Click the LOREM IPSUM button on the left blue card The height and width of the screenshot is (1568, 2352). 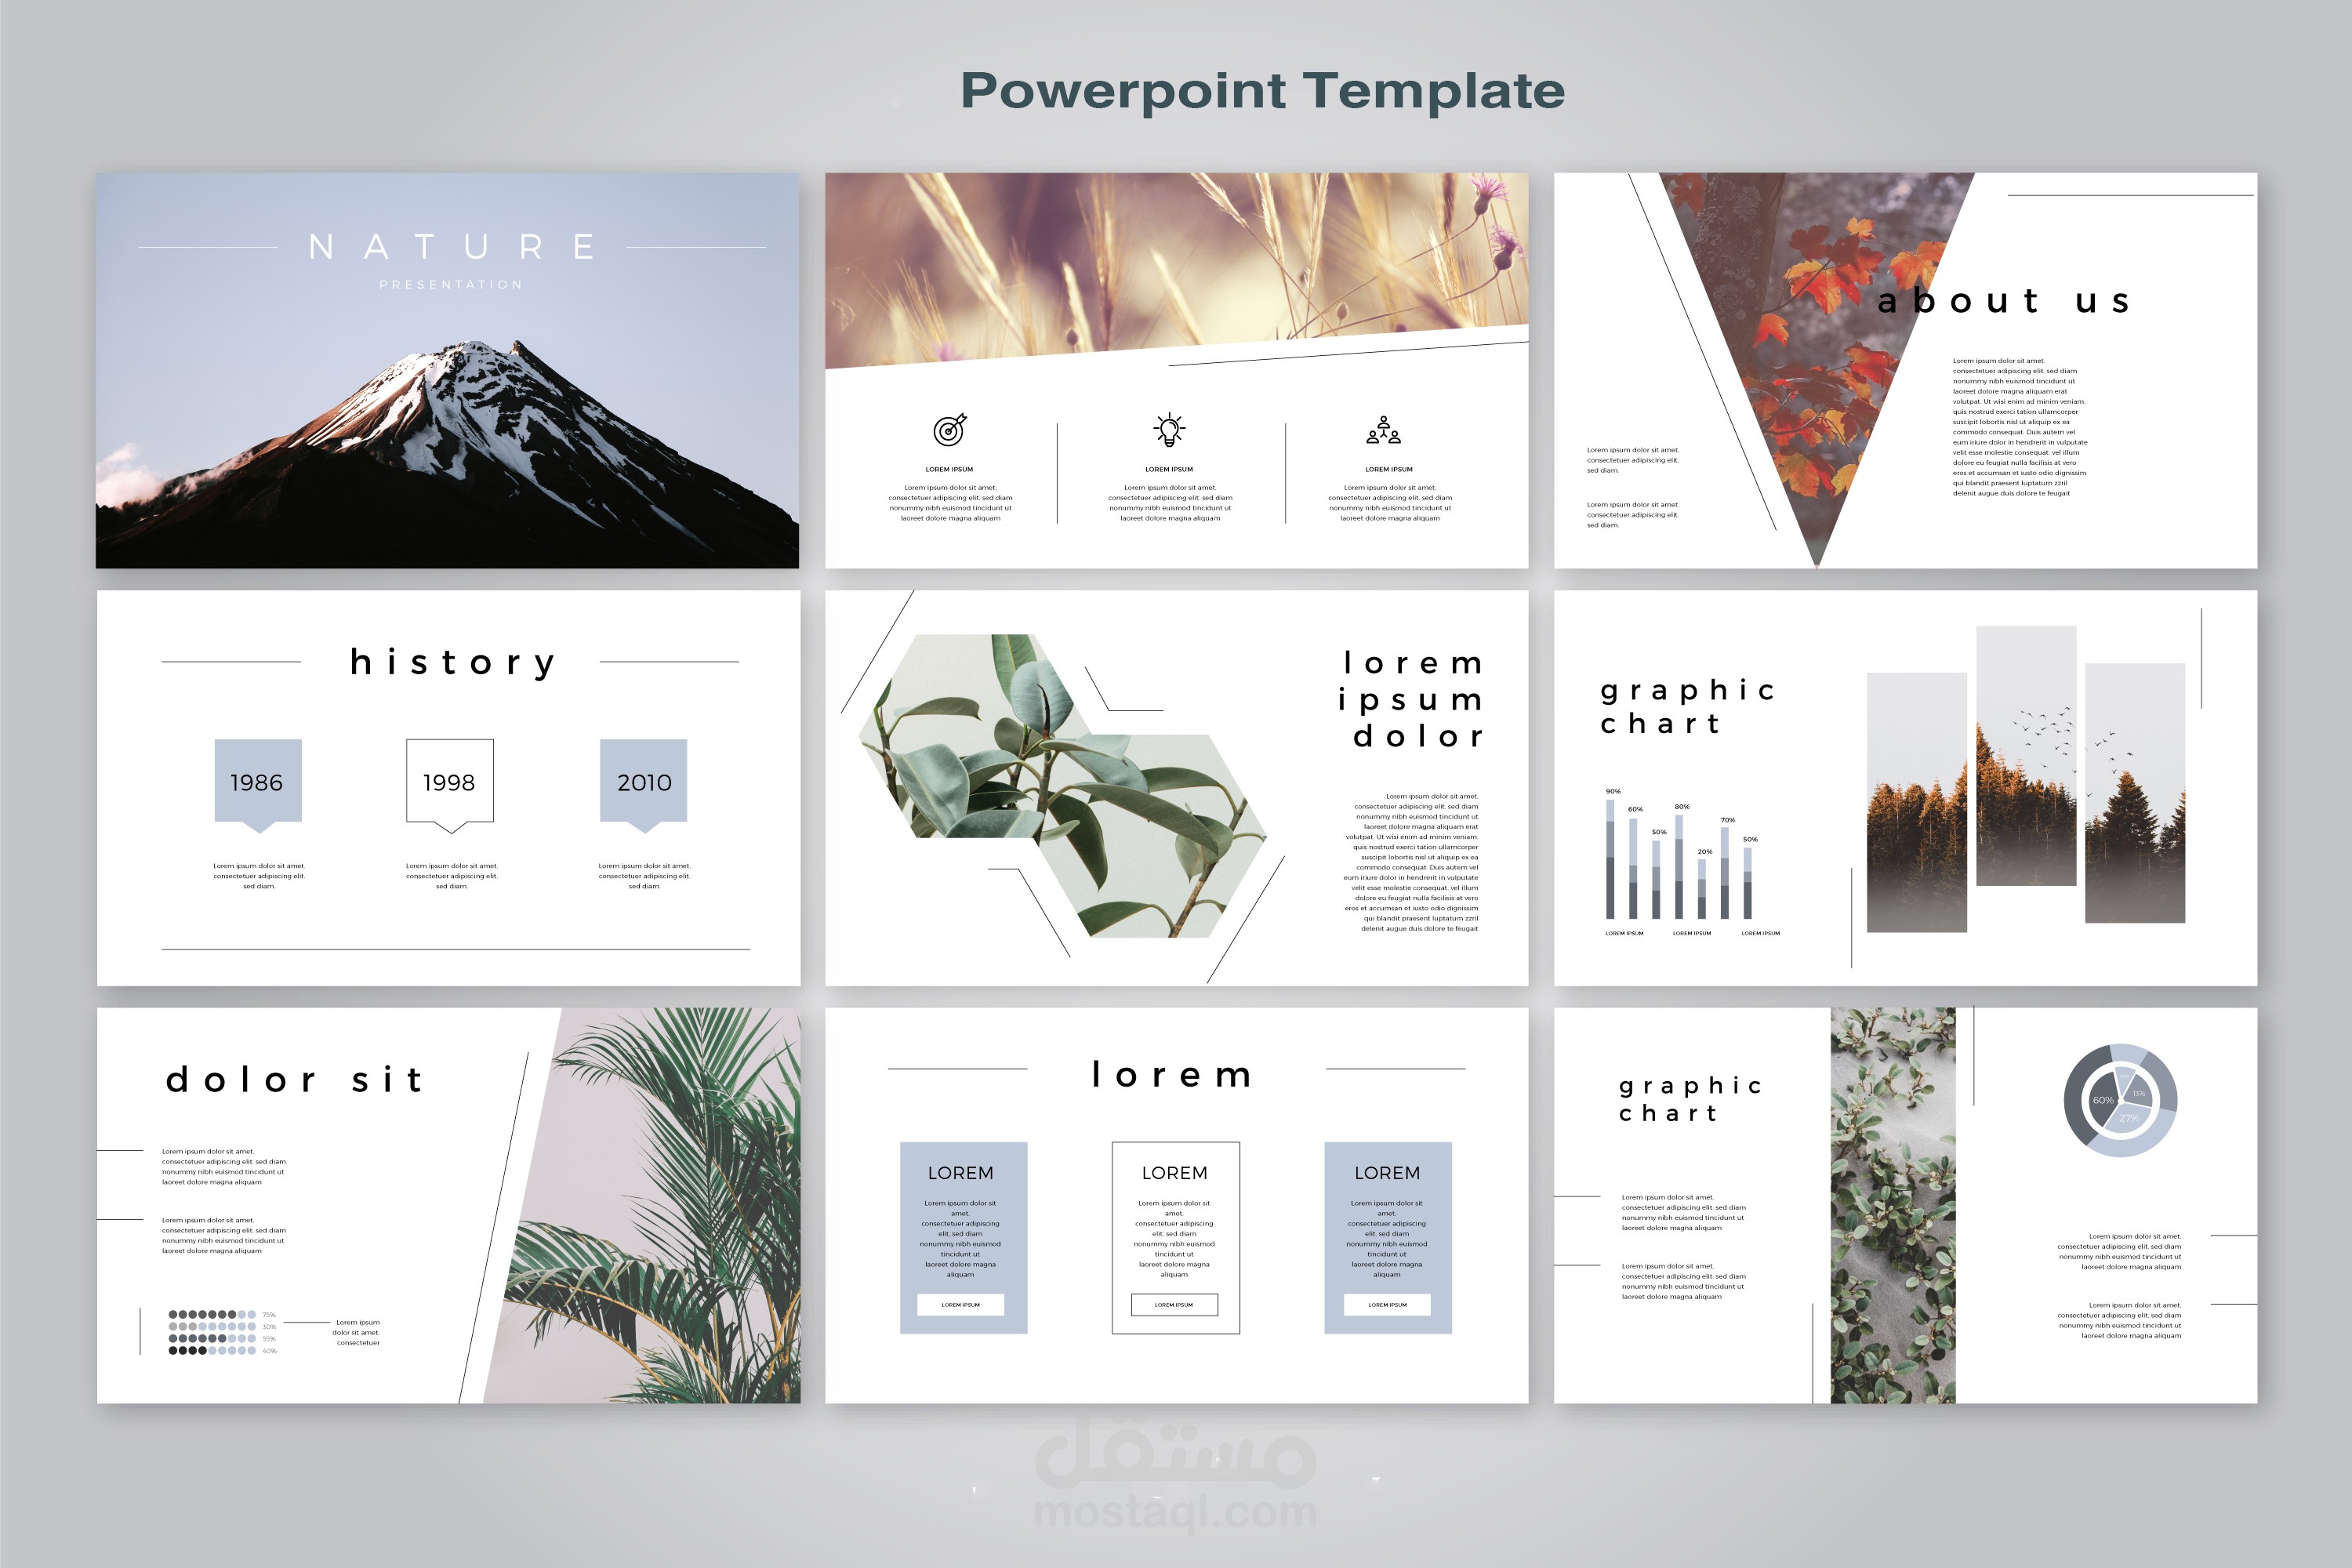(x=963, y=1305)
